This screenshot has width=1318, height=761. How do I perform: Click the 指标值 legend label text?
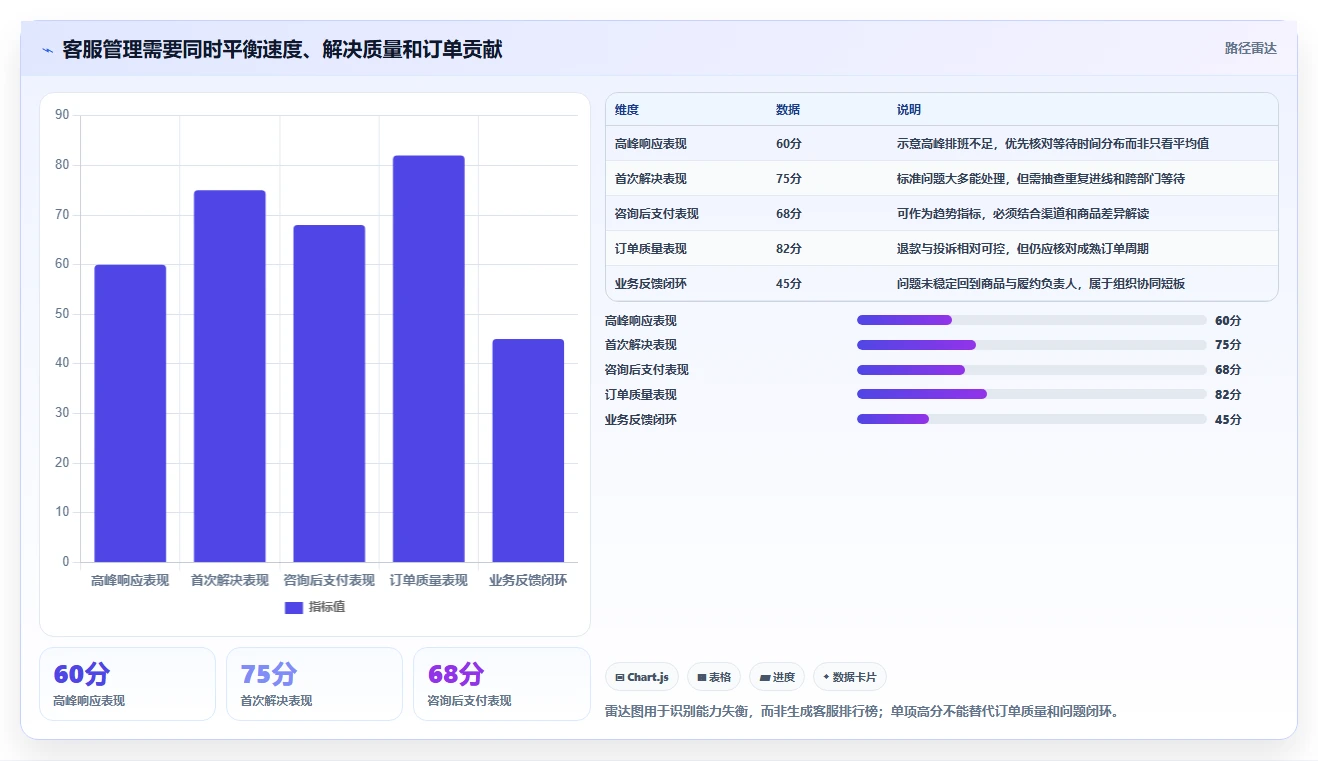(327, 607)
